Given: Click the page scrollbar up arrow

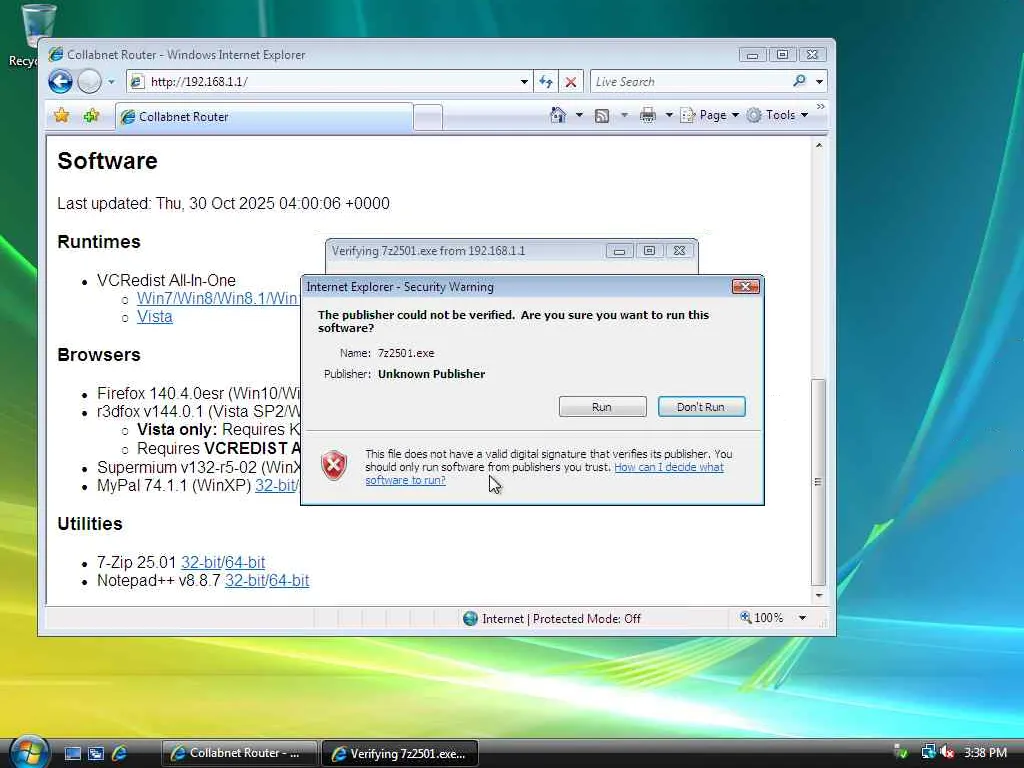Looking at the screenshot, I should point(818,145).
